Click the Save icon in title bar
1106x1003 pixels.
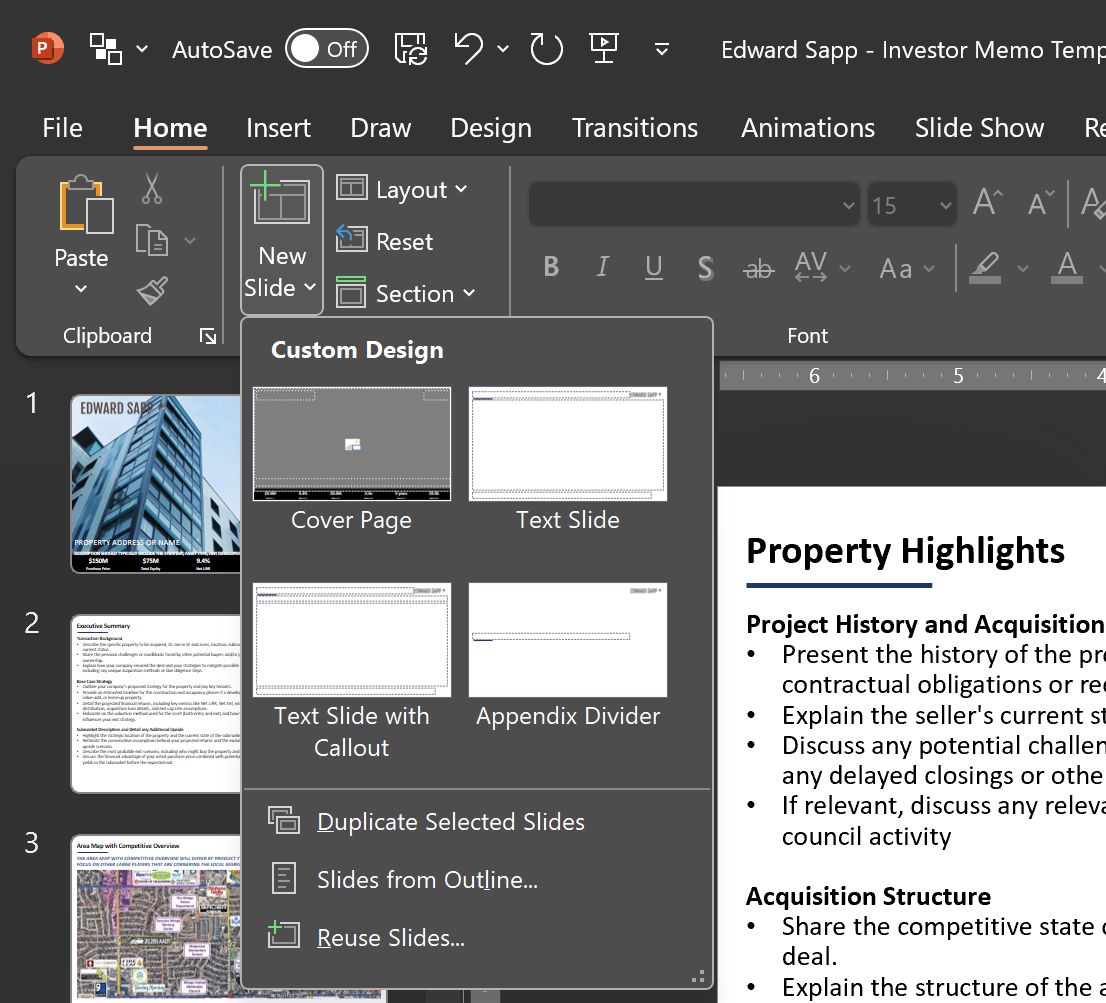pos(411,48)
